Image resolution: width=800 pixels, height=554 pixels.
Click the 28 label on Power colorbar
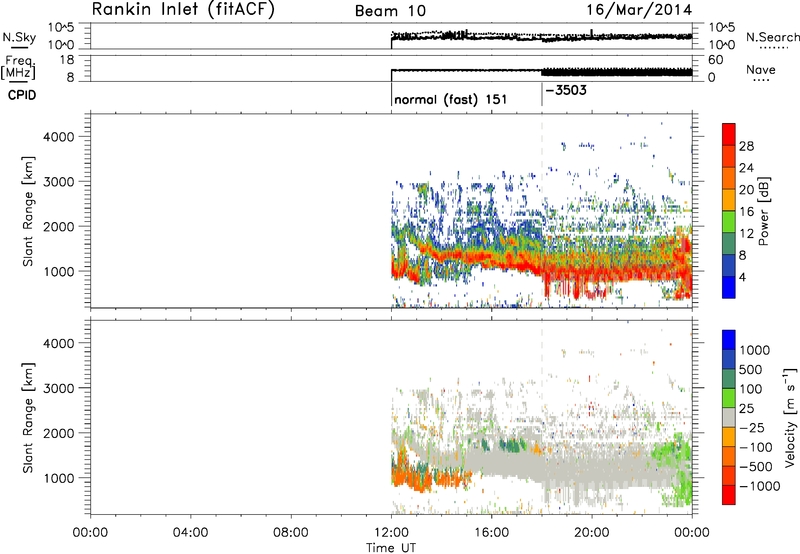746,146
